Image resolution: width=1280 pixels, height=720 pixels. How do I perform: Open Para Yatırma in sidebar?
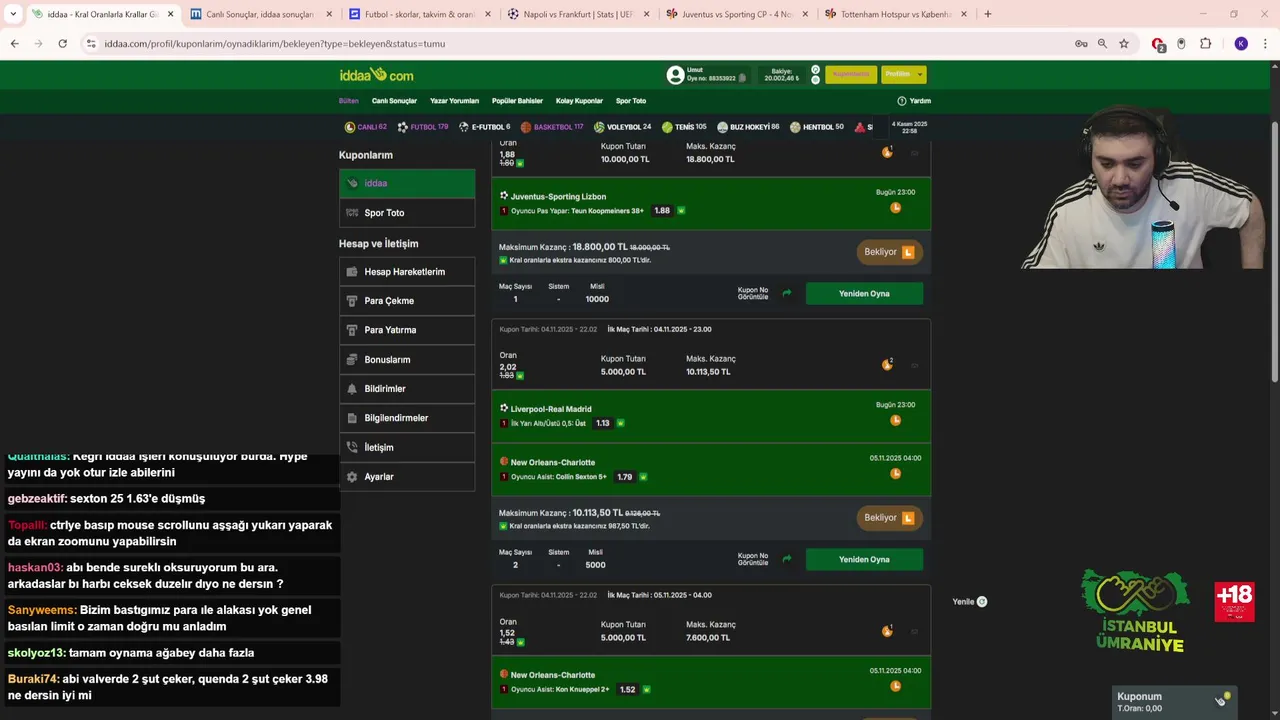coord(407,330)
